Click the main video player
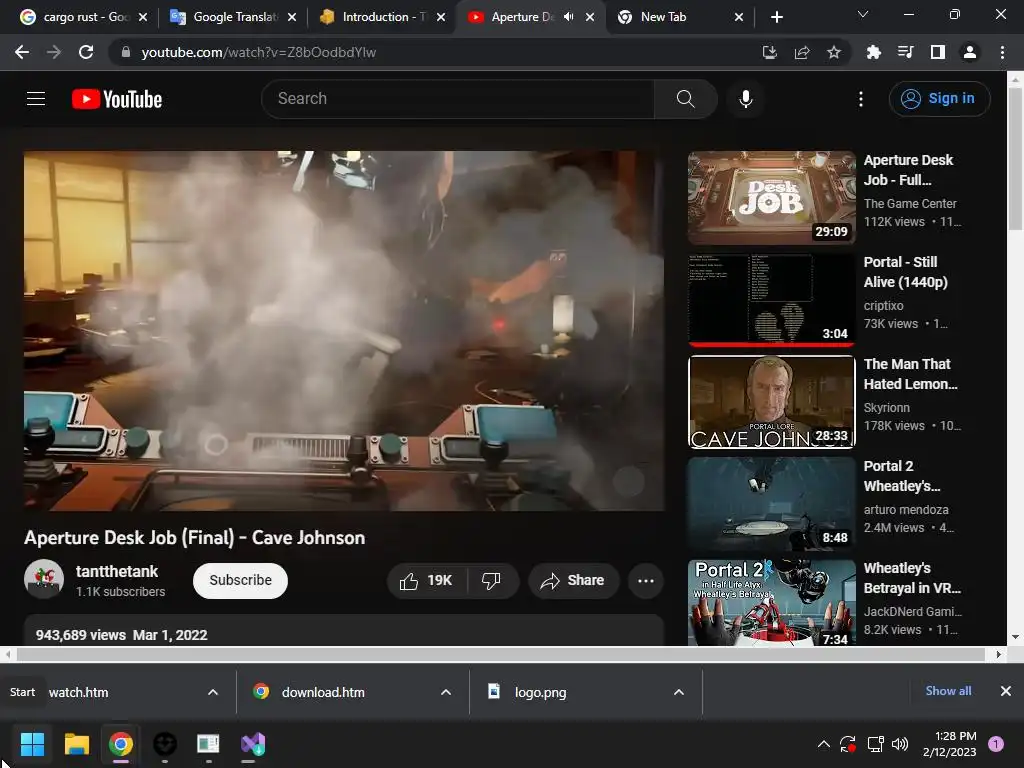 pyautogui.click(x=344, y=330)
